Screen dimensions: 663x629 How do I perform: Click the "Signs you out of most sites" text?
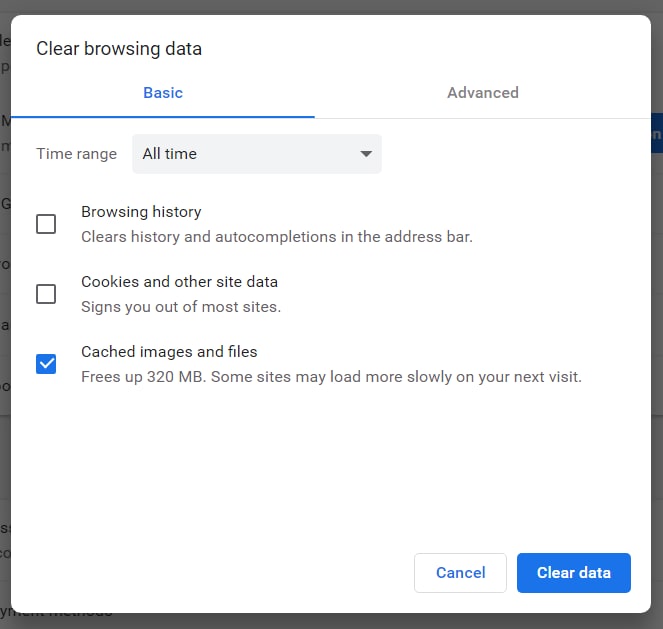pos(180,307)
